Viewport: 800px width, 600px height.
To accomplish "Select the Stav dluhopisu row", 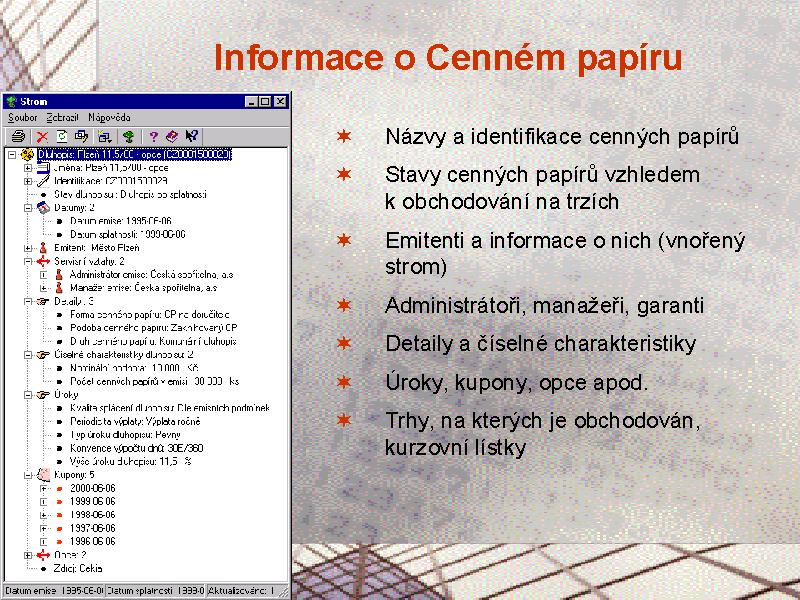I will coord(130,194).
